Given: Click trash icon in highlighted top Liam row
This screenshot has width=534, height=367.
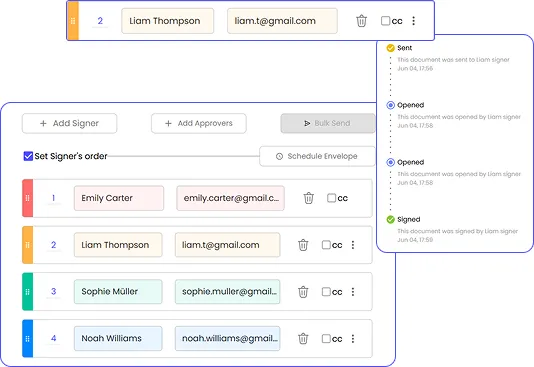Looking at the screenshot, I should pyautogui.click(x=361, y=21).
